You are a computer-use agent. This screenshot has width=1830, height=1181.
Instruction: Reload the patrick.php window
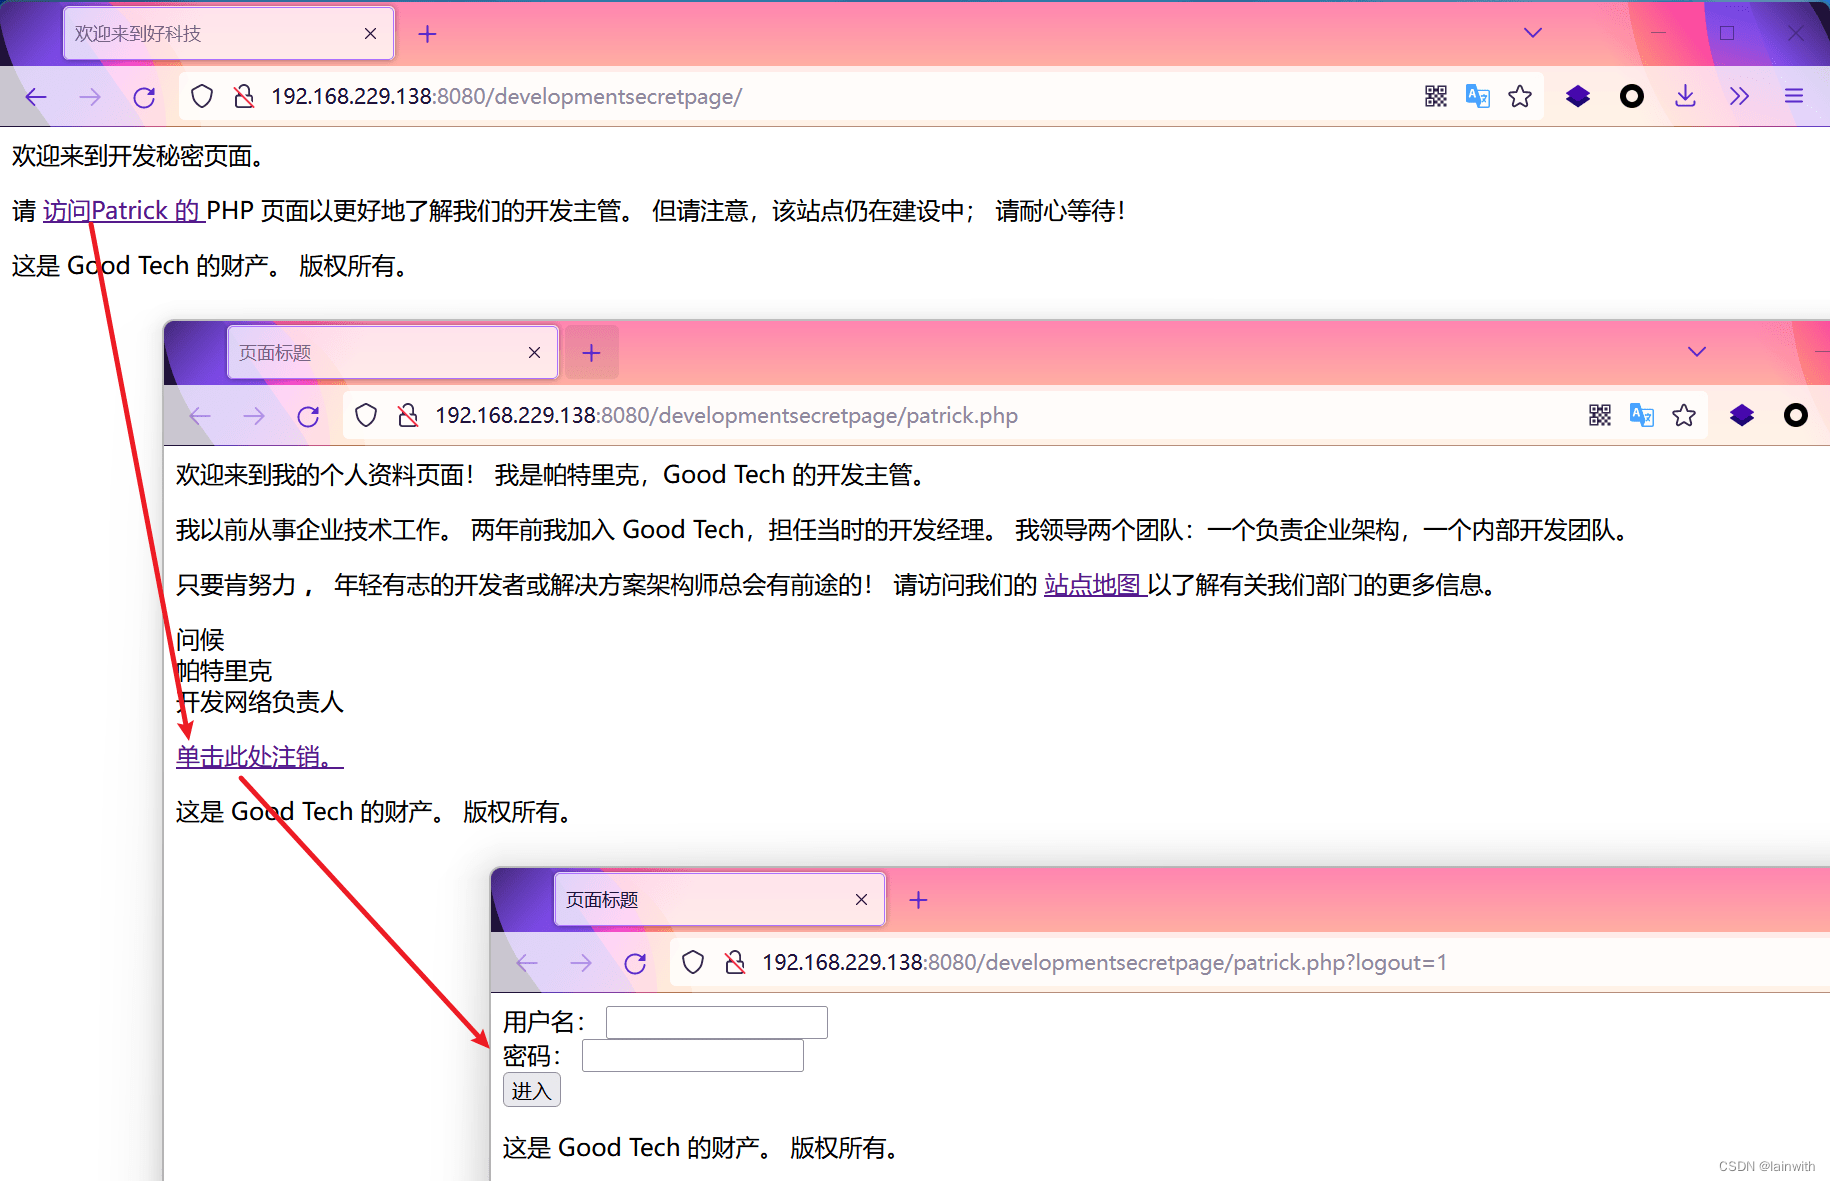tap(308, 416)
